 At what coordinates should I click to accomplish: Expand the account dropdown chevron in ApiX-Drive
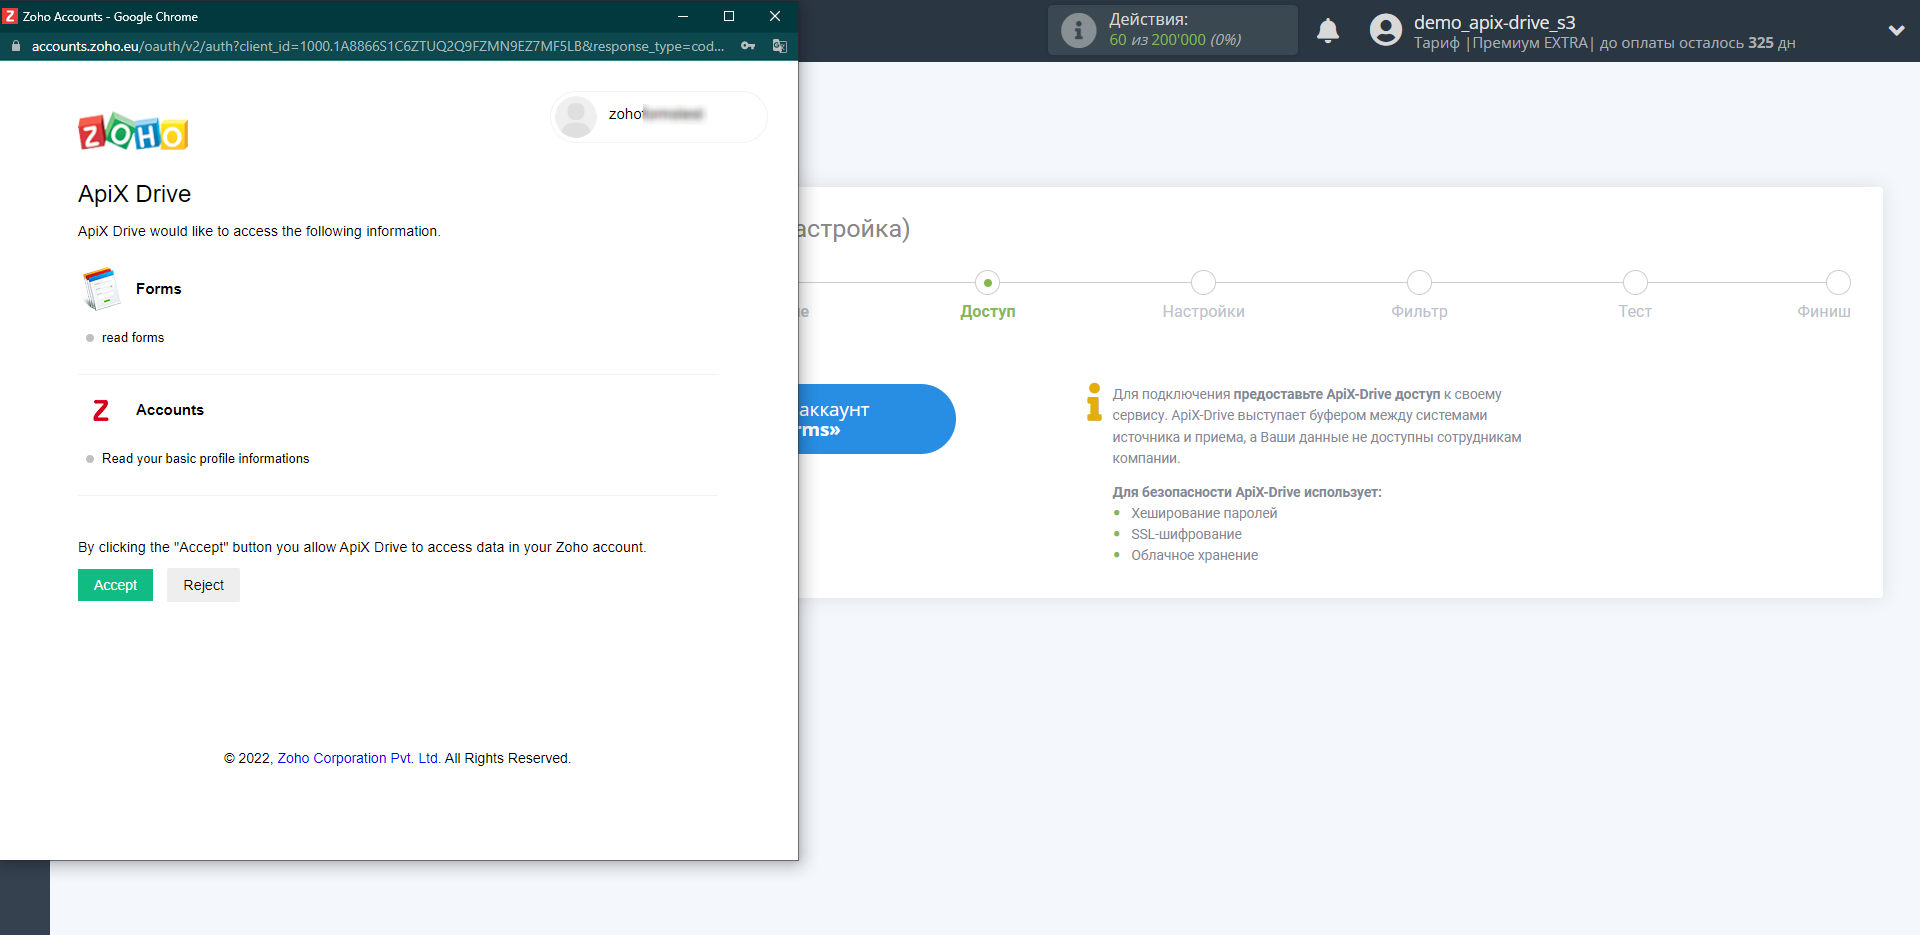click(1896, 30)
